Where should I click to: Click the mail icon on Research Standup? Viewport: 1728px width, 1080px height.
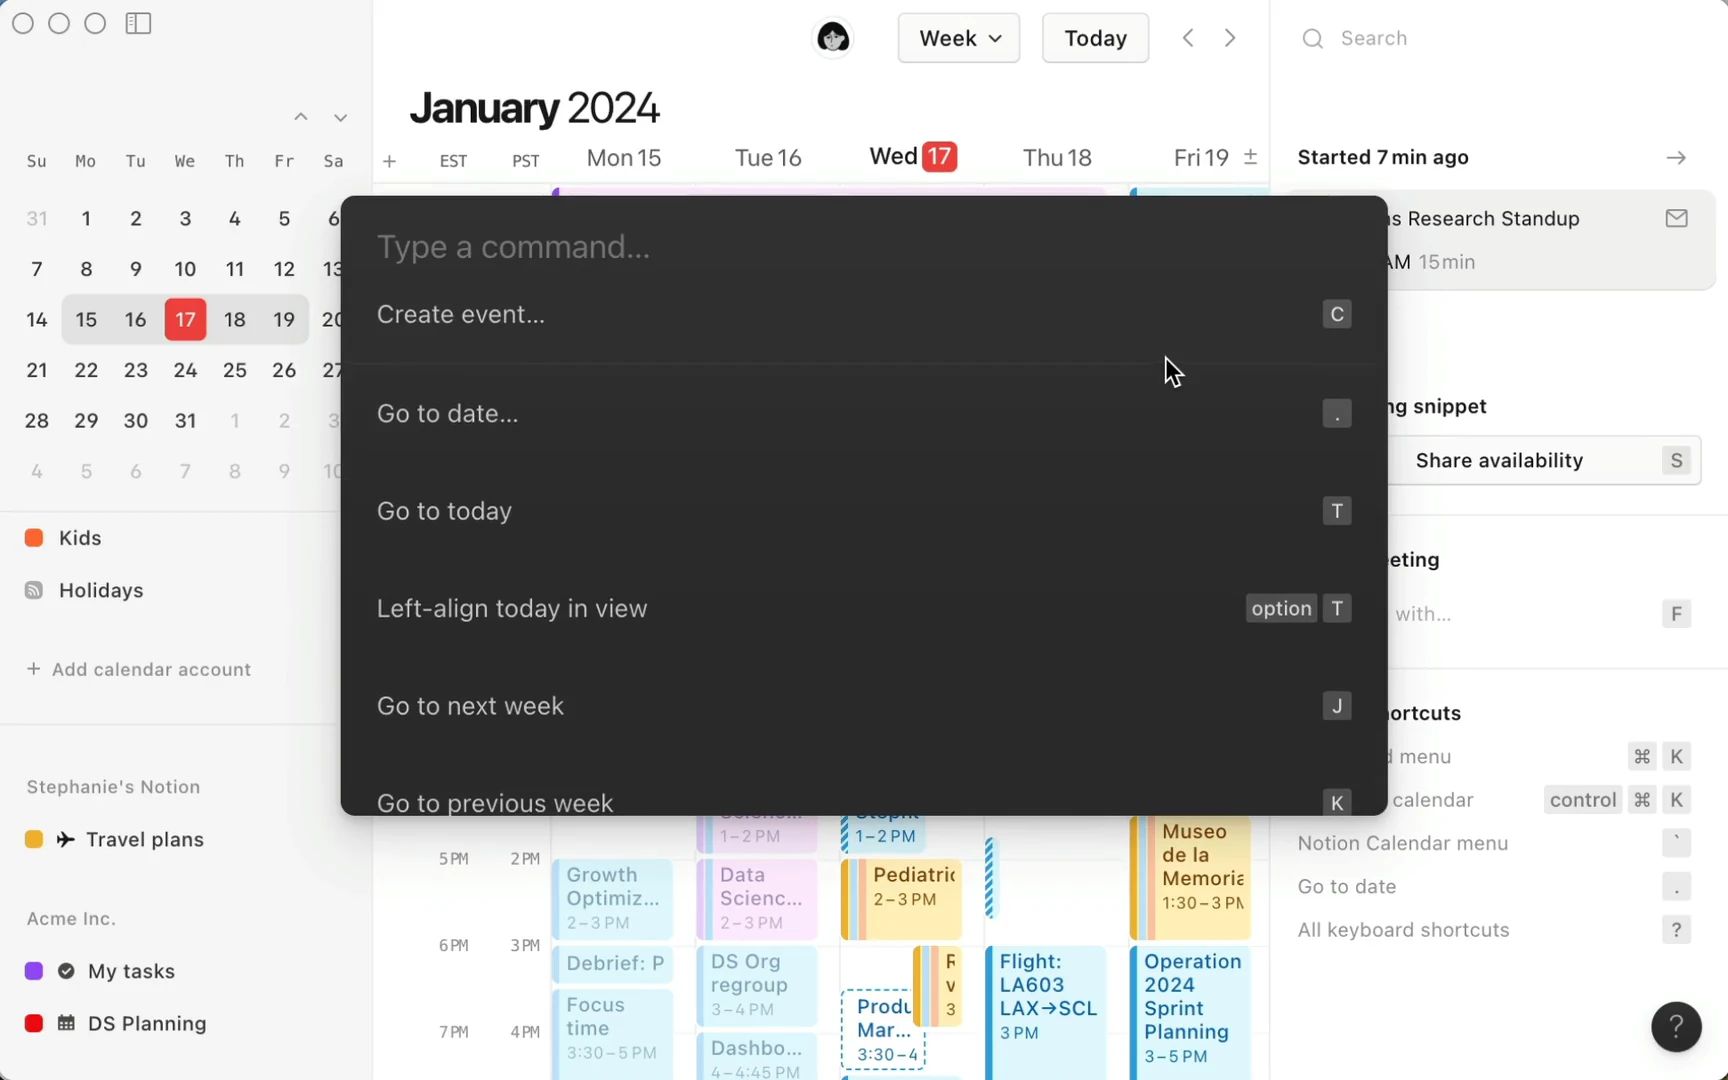click(1677, 218)
